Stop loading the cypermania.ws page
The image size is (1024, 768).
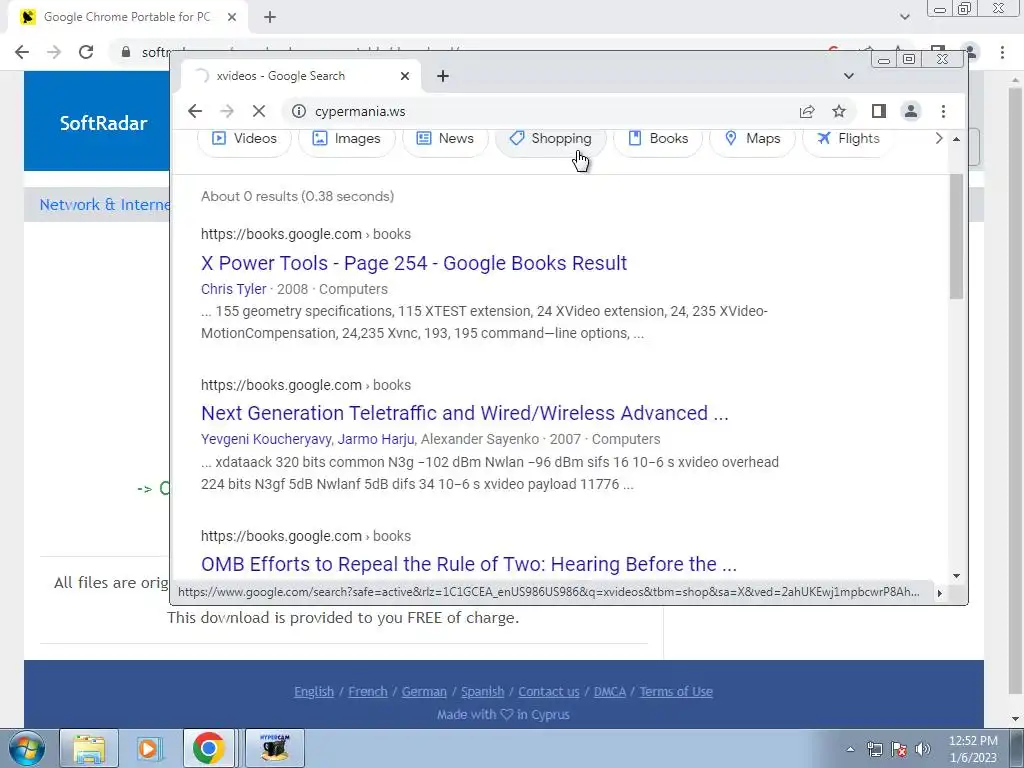click(259, 111)
